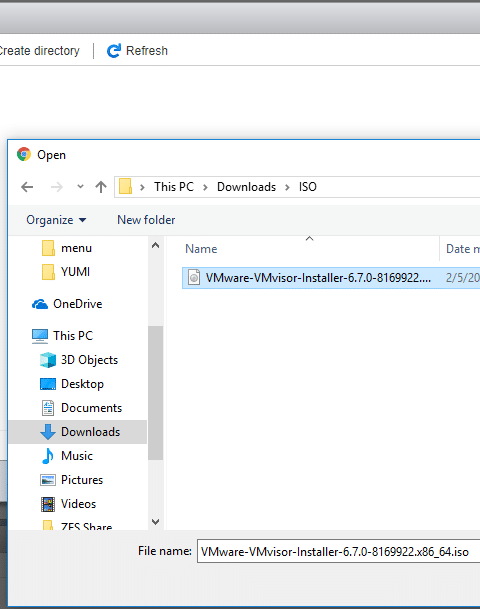Sort files by the Date modified column

pyautogui.click(x=462, y=249)
